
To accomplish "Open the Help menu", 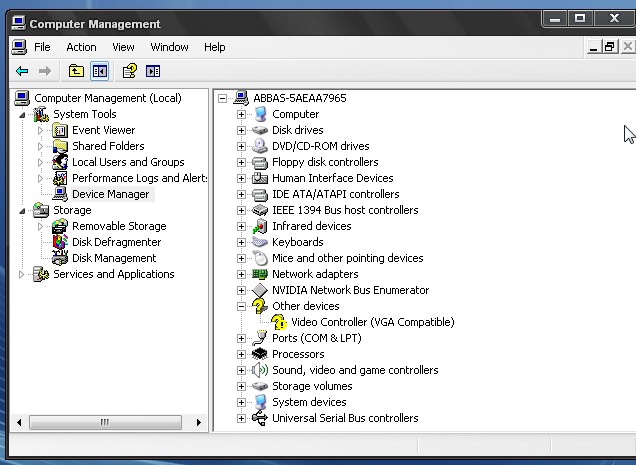I will (215, 47).
